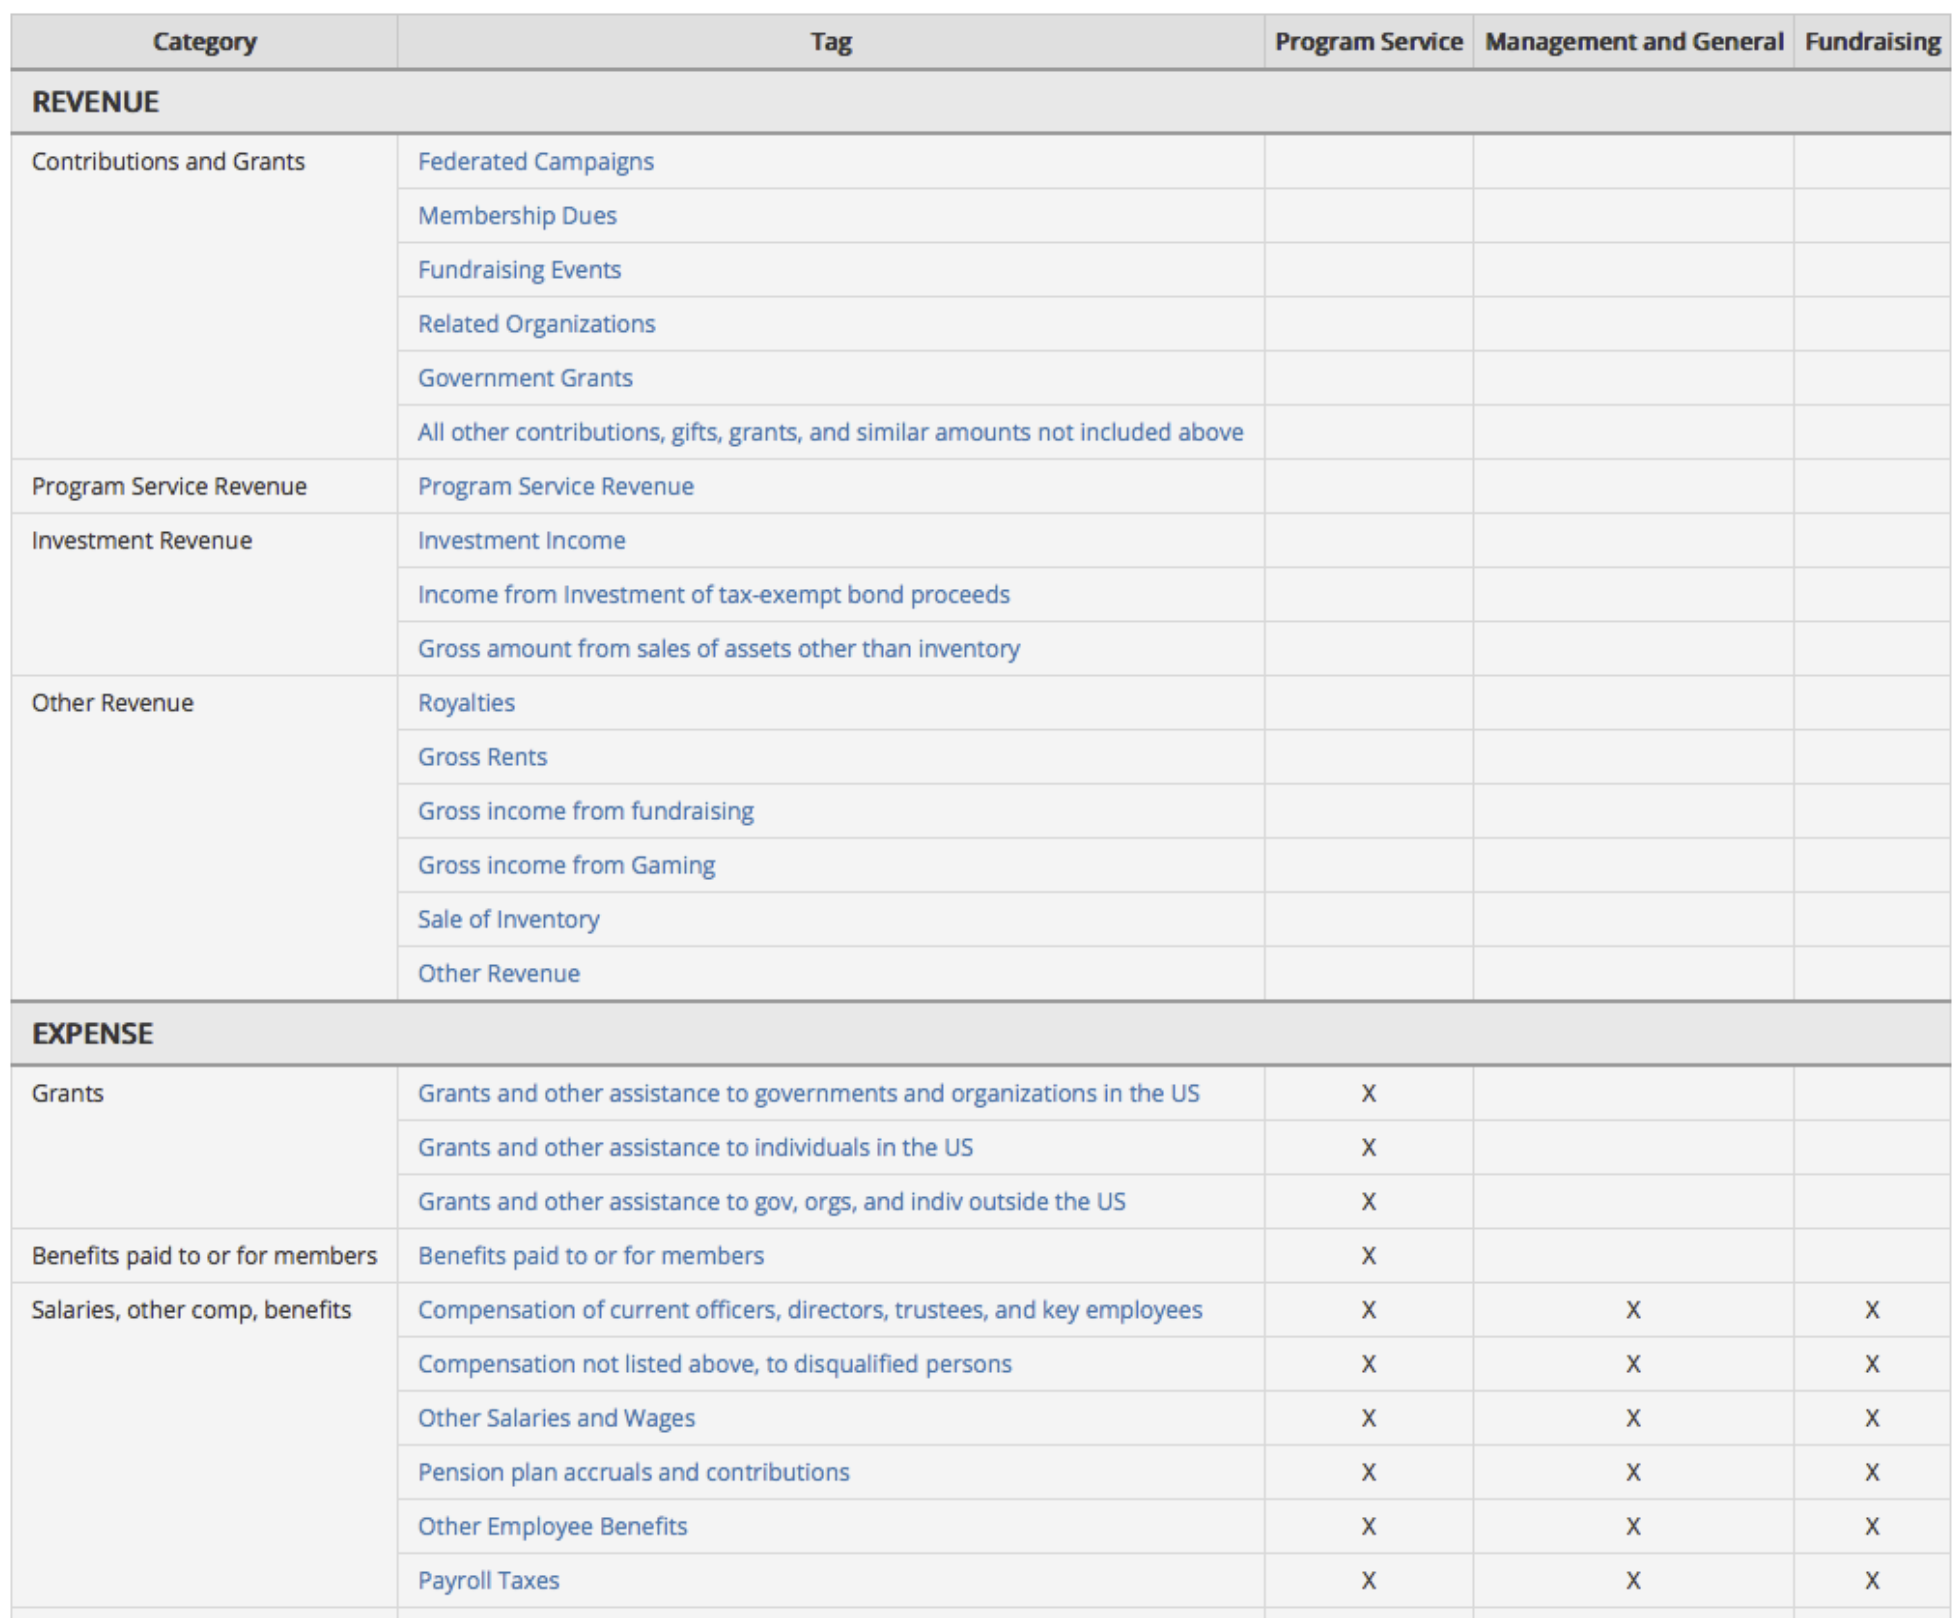
Task: Click Program Service X for Benefits paid row
Action: tap(1368, 1255)
